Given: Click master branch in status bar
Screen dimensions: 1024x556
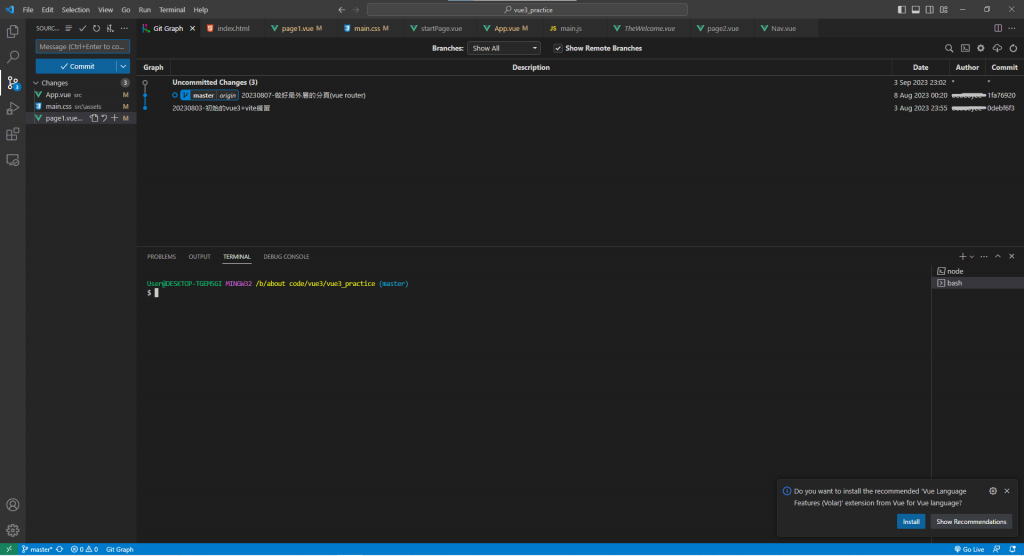Looking at the screenshot, I should pos(37,549).
